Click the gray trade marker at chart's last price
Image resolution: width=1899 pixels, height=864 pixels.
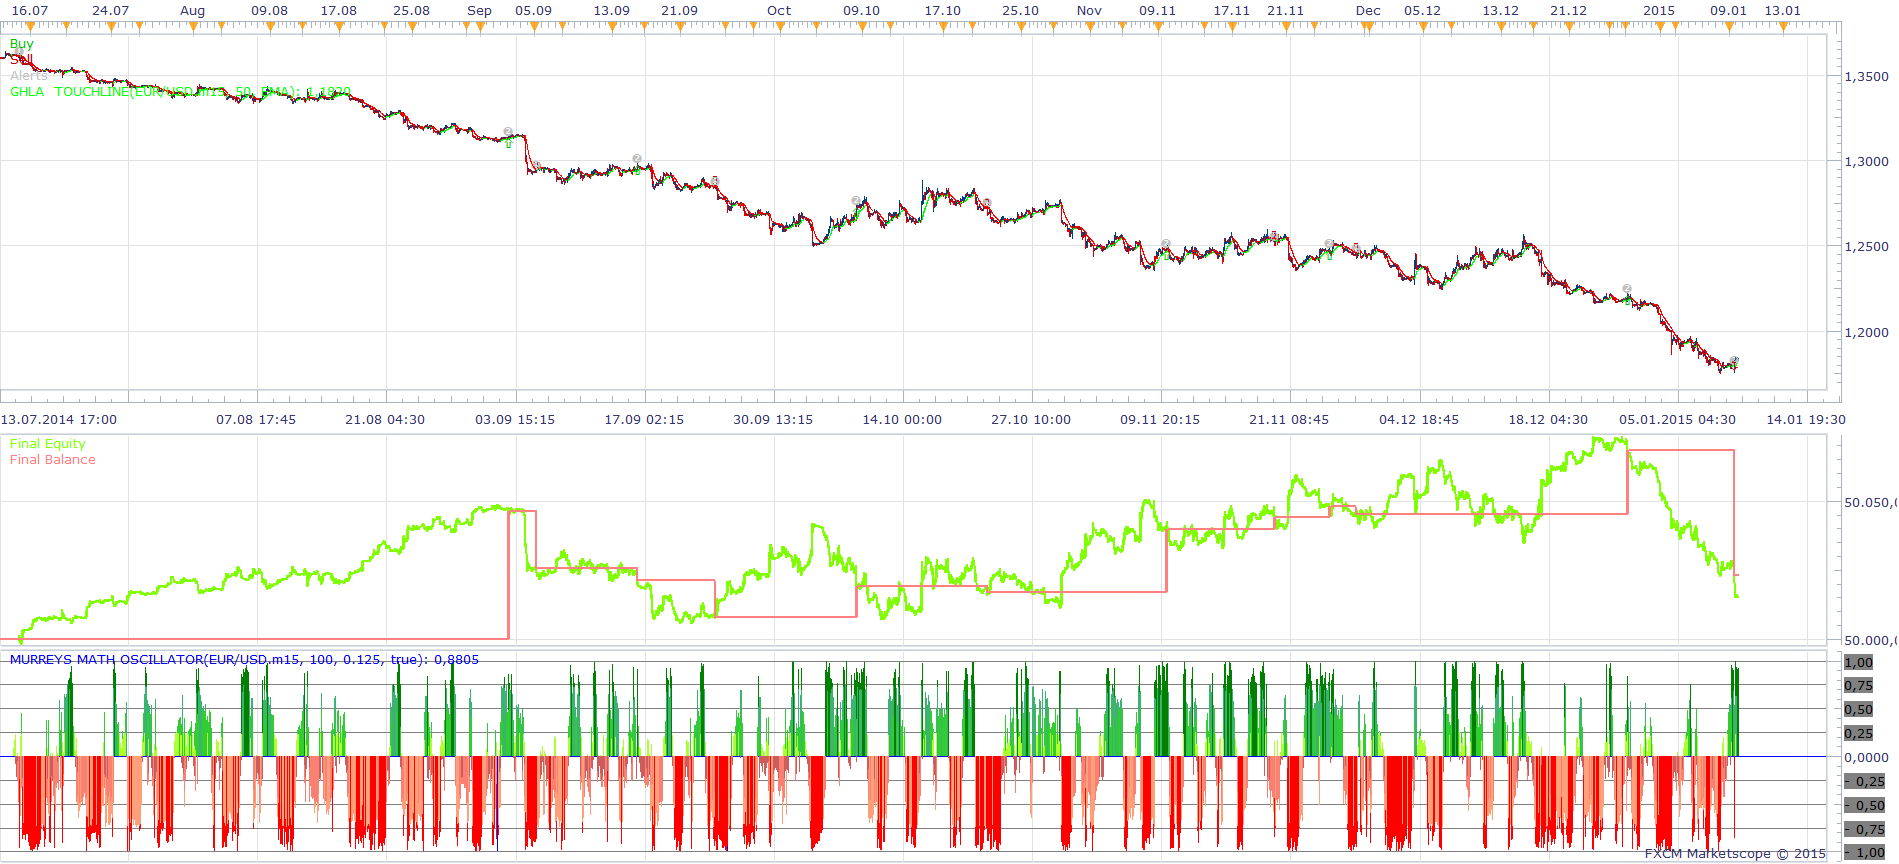click(x=1735, y=360)
